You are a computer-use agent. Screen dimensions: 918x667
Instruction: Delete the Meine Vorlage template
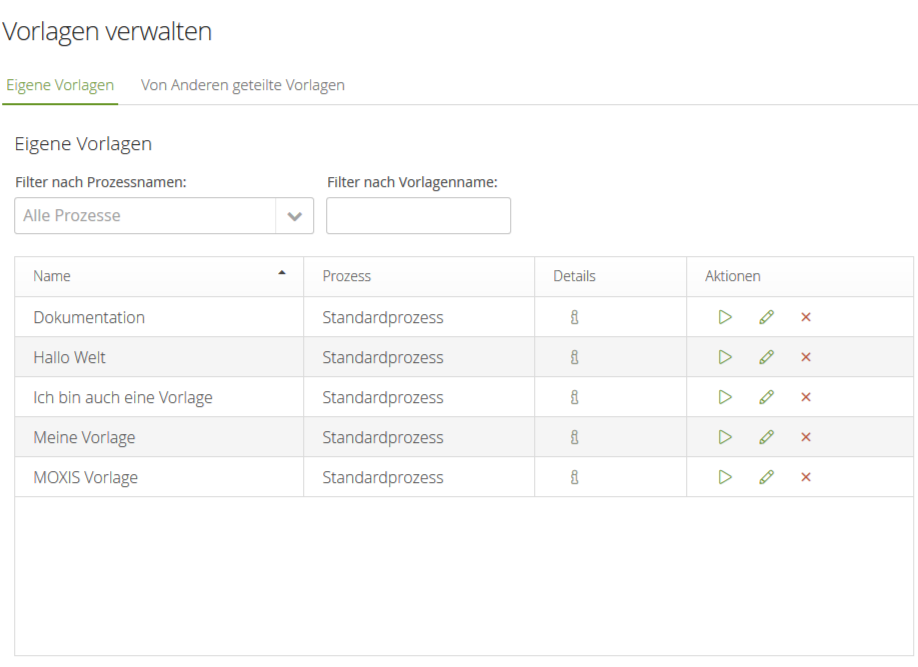[x=806, y=437]
